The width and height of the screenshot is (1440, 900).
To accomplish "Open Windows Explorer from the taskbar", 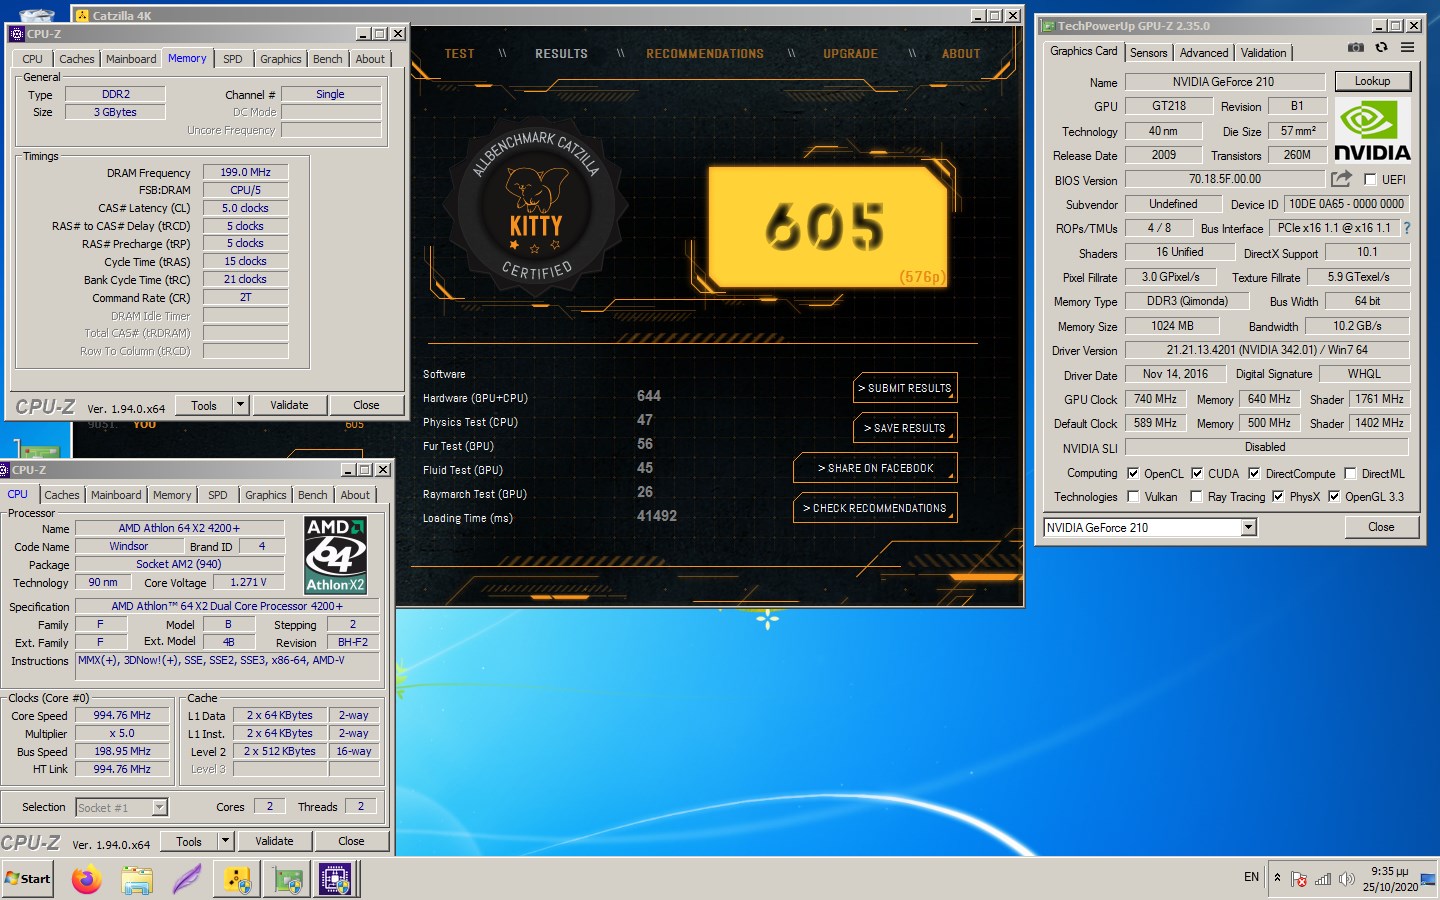I will coord(137,879).
